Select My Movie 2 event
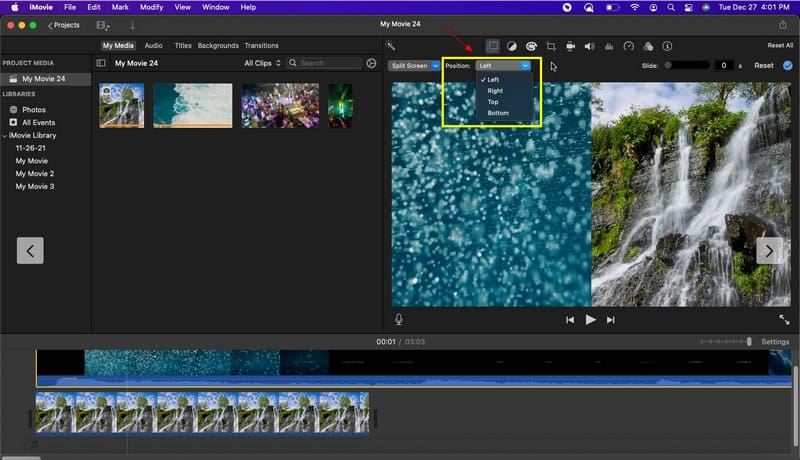Viewport: 800px width, 460px height. pyautogui.click(x=35, y=174)
